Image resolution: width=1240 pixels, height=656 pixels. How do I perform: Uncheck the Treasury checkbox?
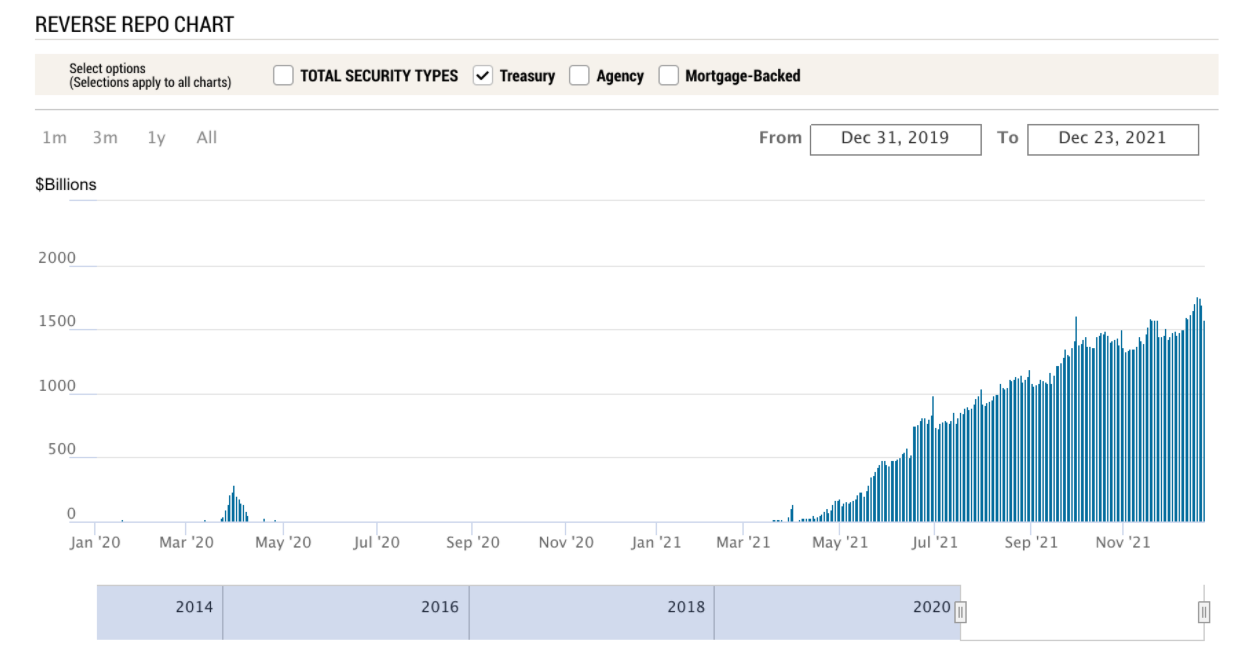483,76
